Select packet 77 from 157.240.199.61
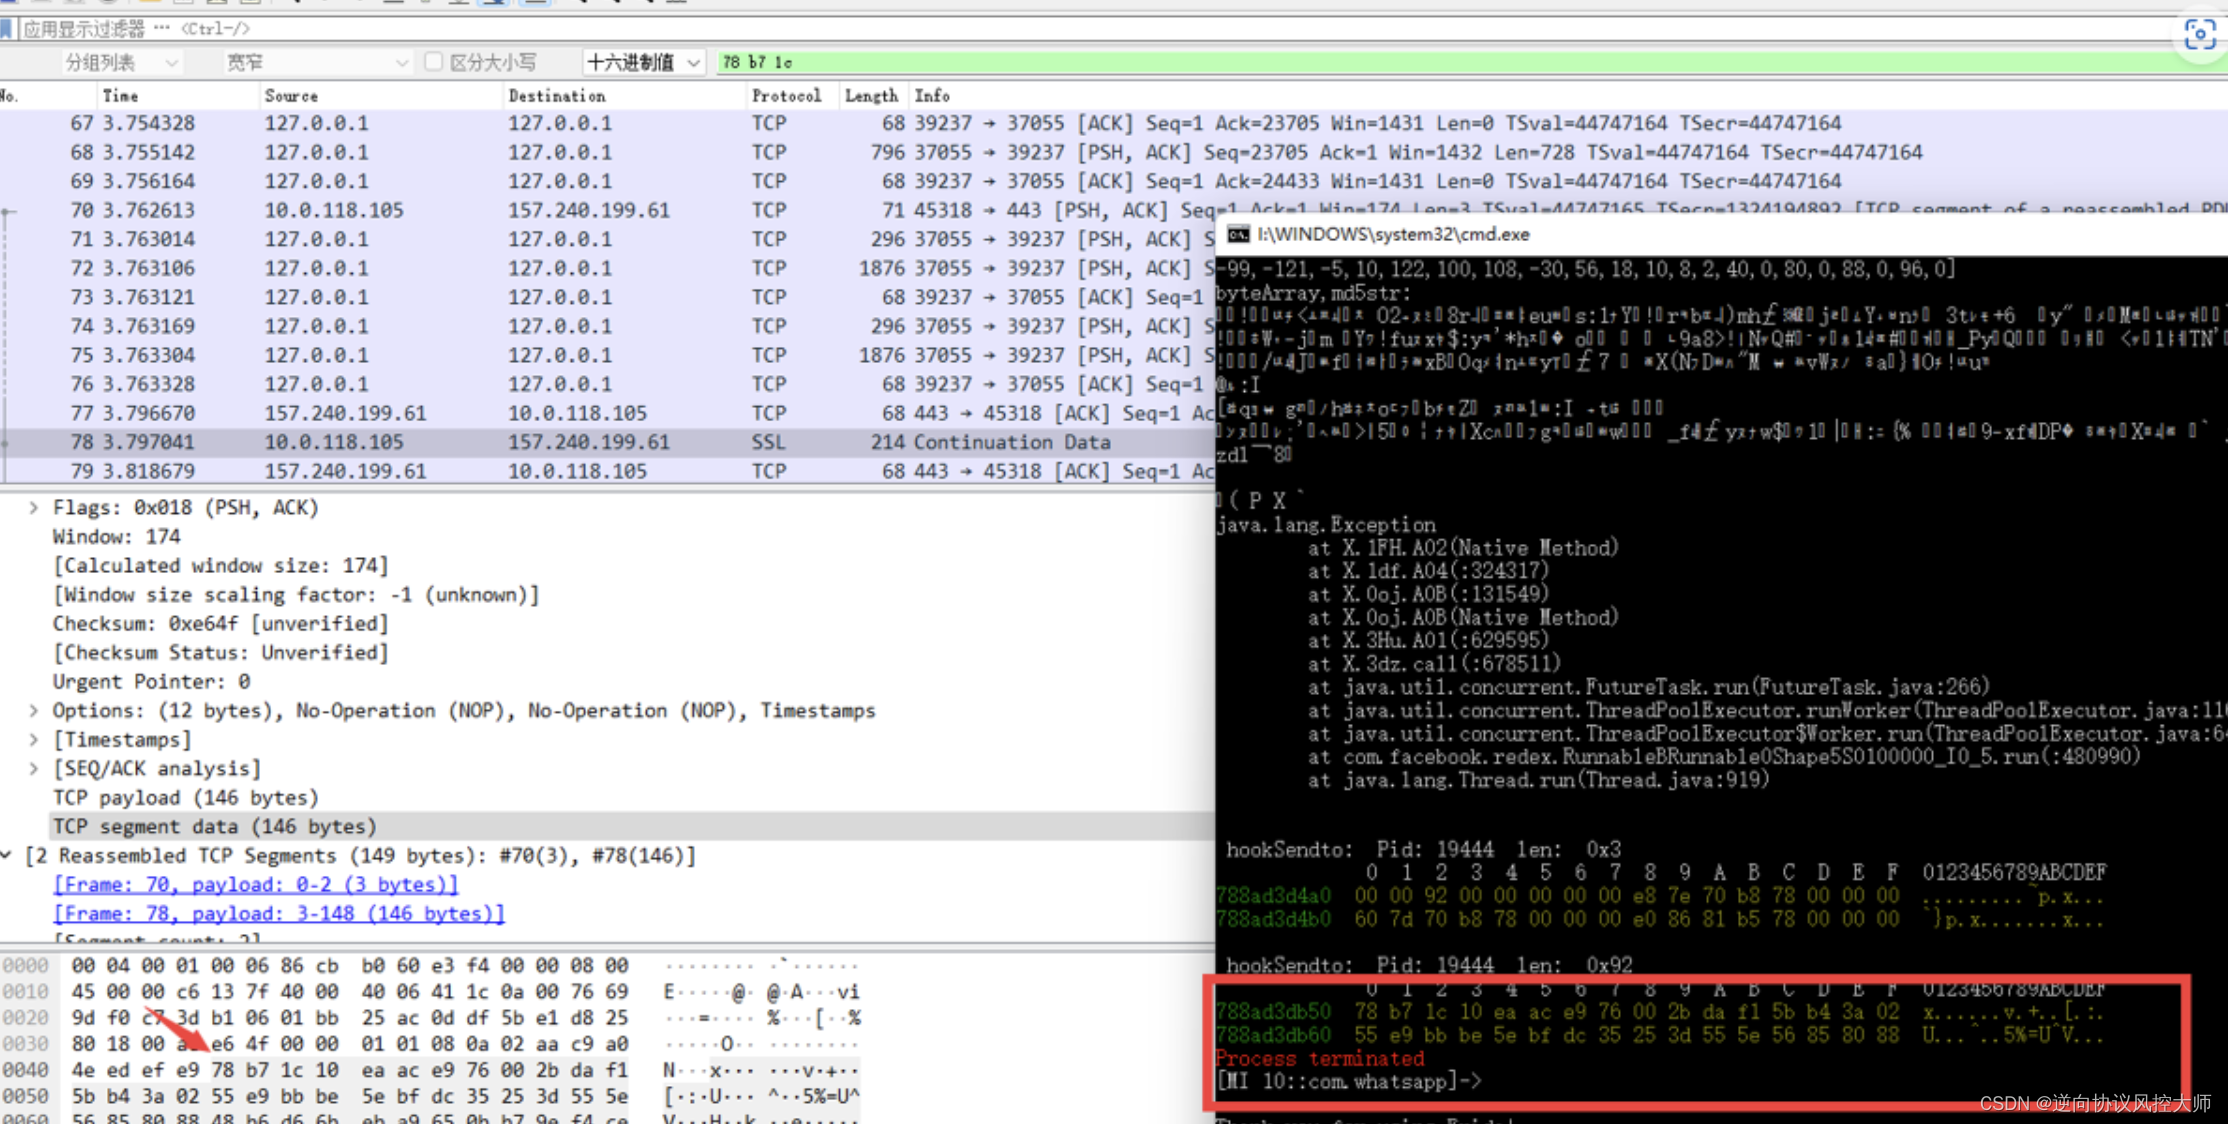The width and height of the screenshot is (2228, 1124). click(x=607, y=413)
